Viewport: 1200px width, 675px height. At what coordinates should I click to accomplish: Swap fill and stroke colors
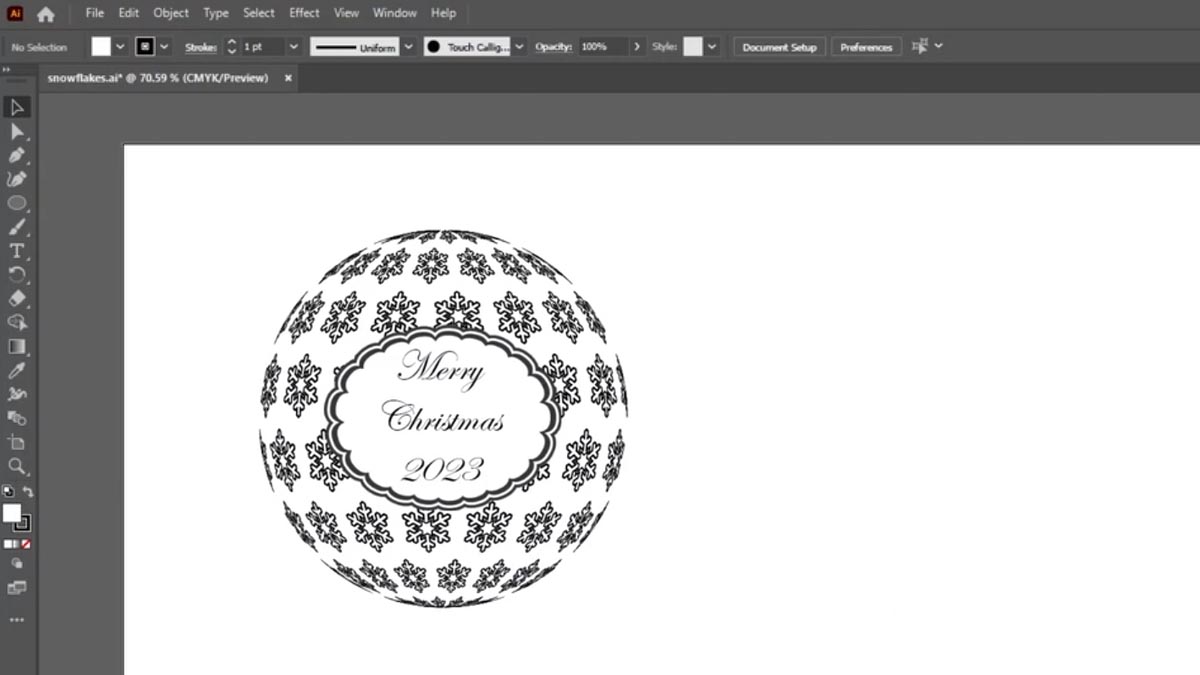pyautogui.click(x=28, y=492)
